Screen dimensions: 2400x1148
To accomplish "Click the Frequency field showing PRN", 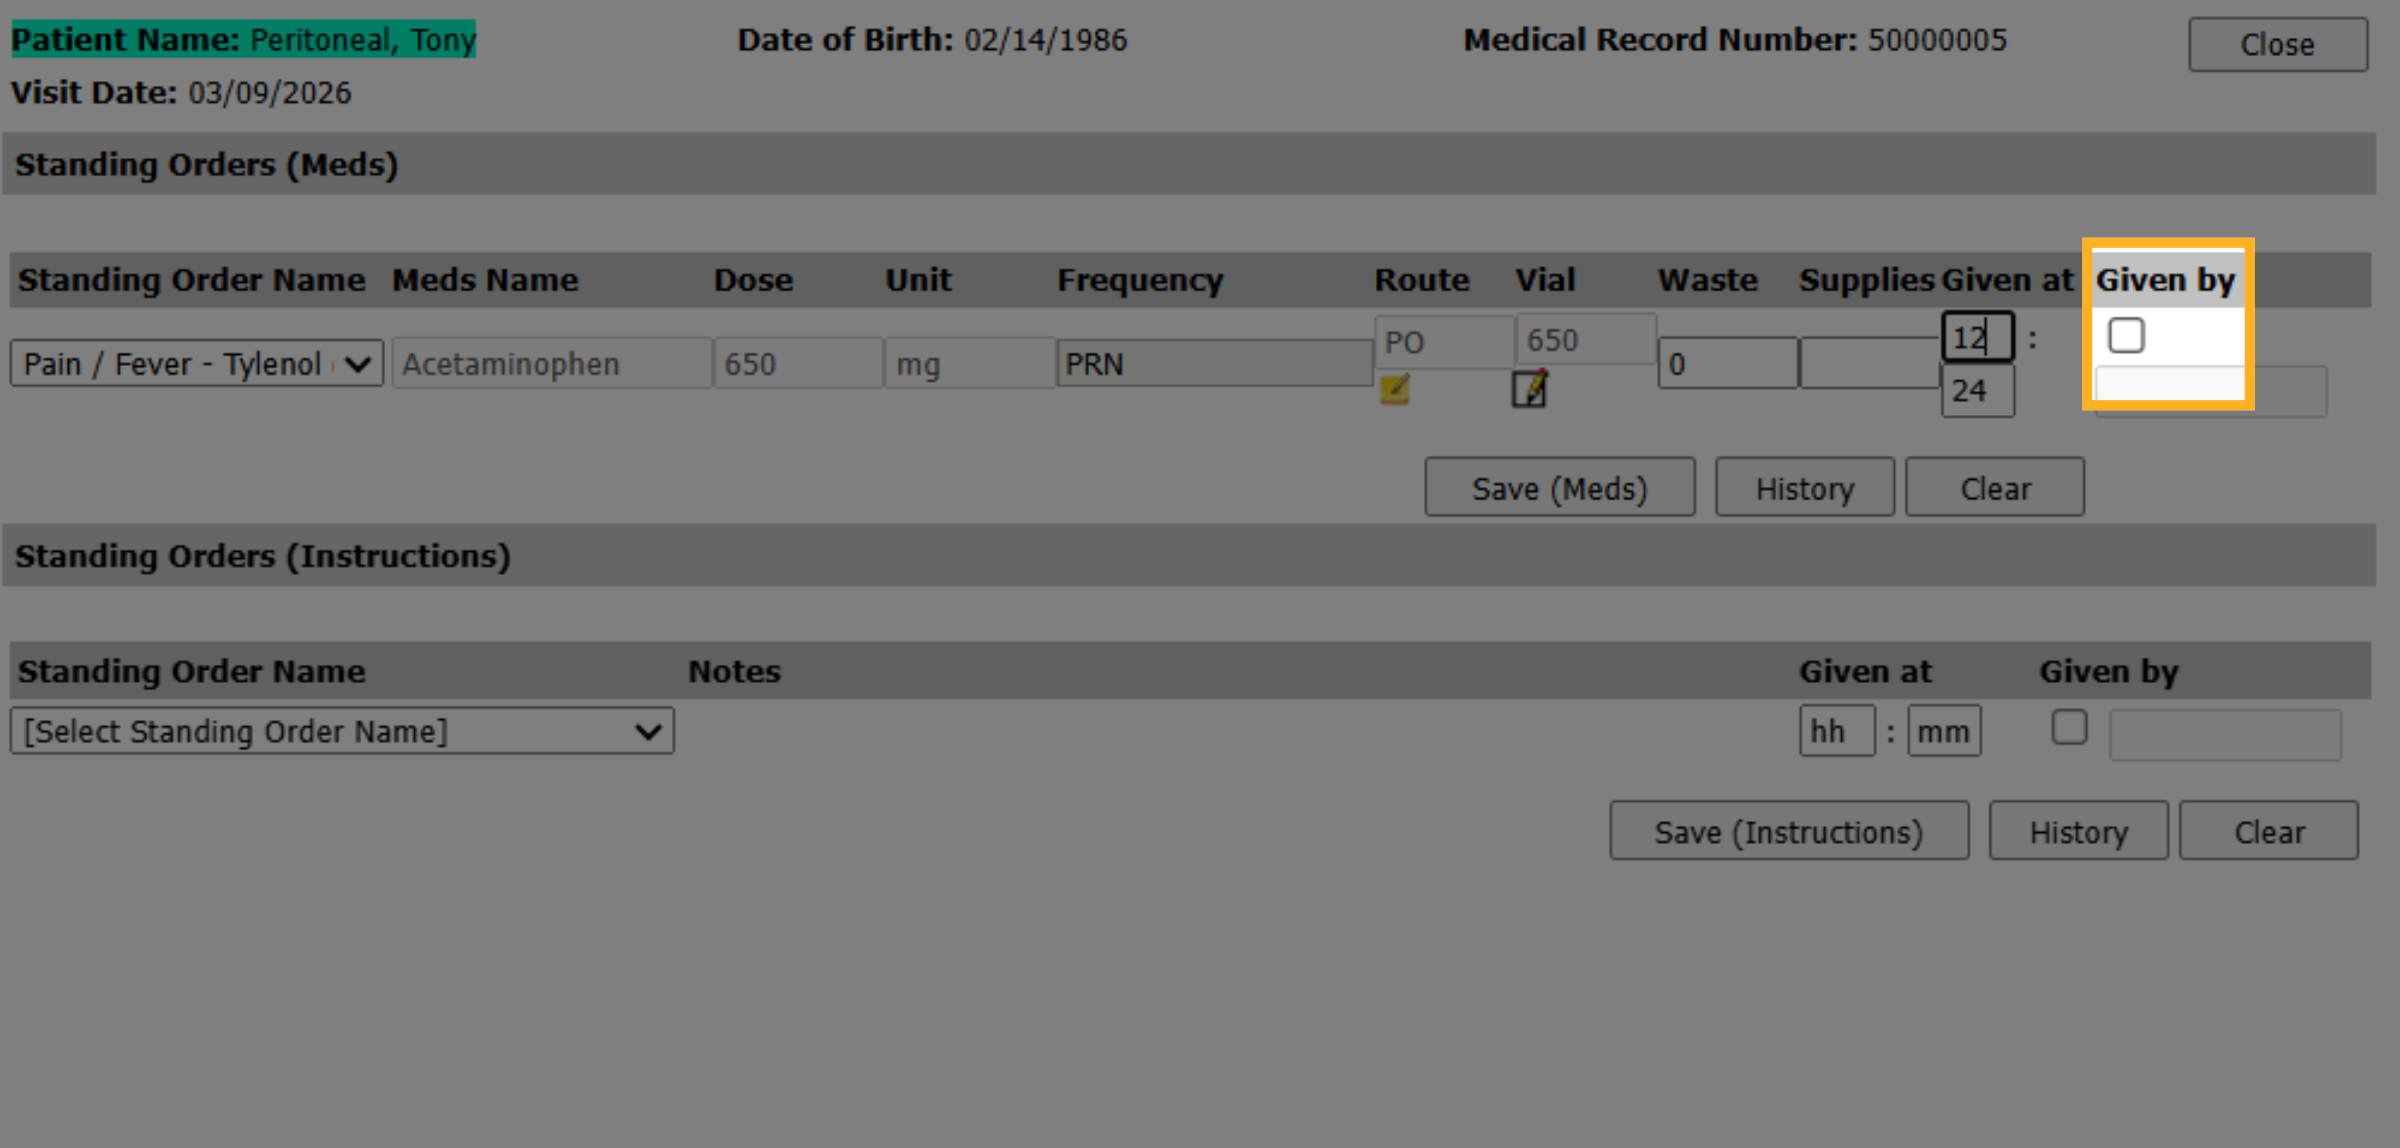I will click(x=1214, y=363).
